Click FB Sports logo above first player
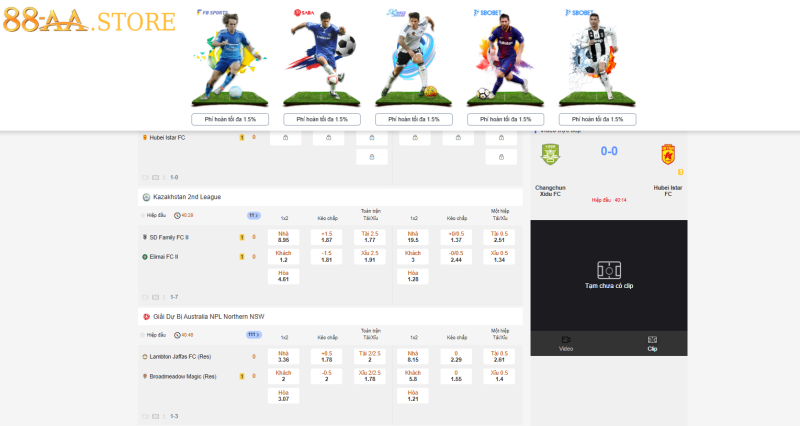 (212, 12)
